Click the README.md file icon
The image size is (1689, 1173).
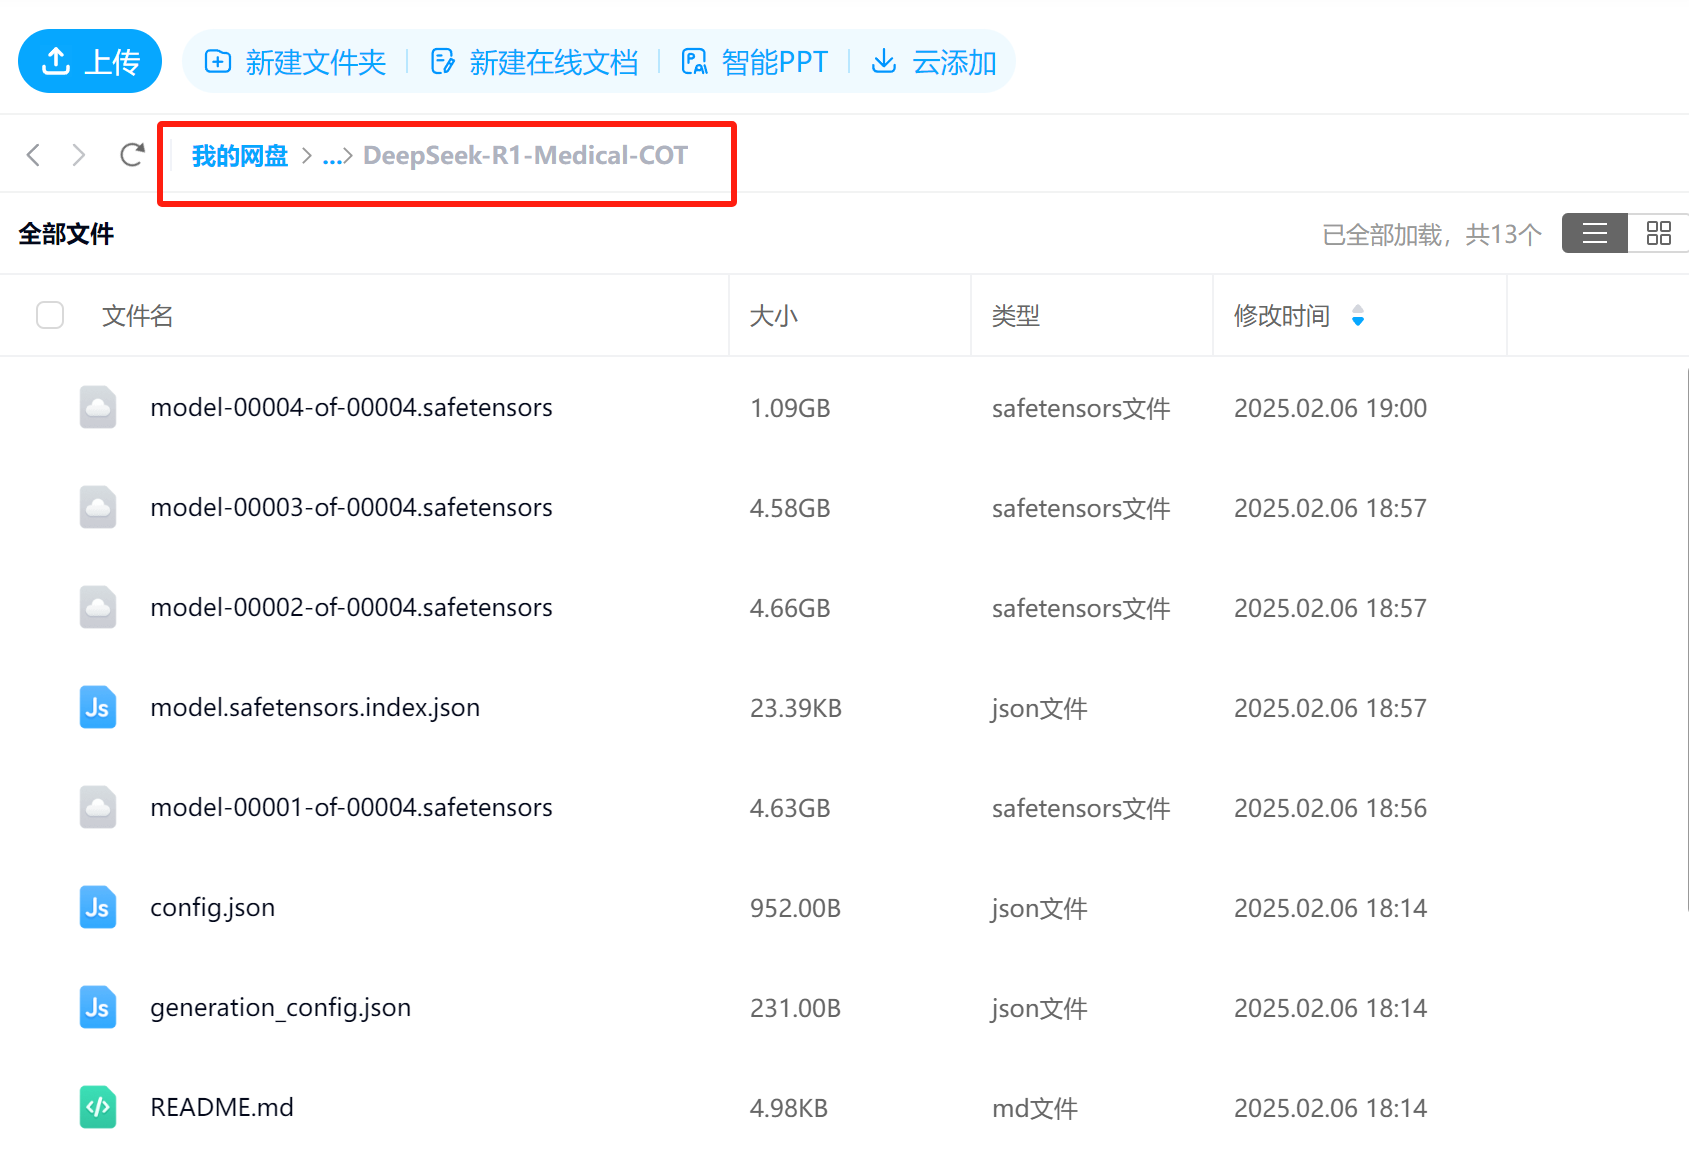point(98,1107)
